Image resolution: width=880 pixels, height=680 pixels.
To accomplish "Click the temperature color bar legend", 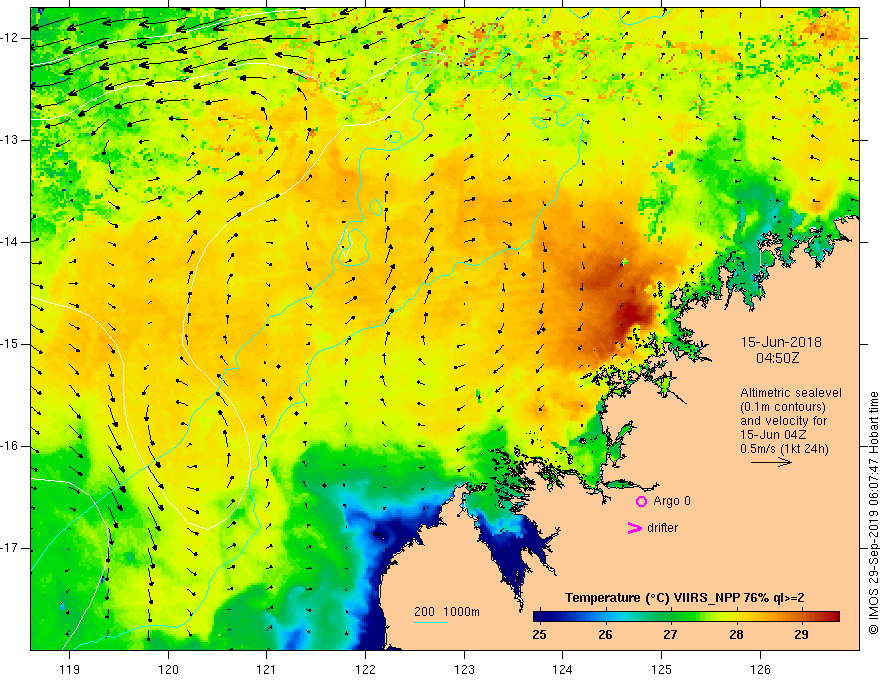I will tap(686, 617).
